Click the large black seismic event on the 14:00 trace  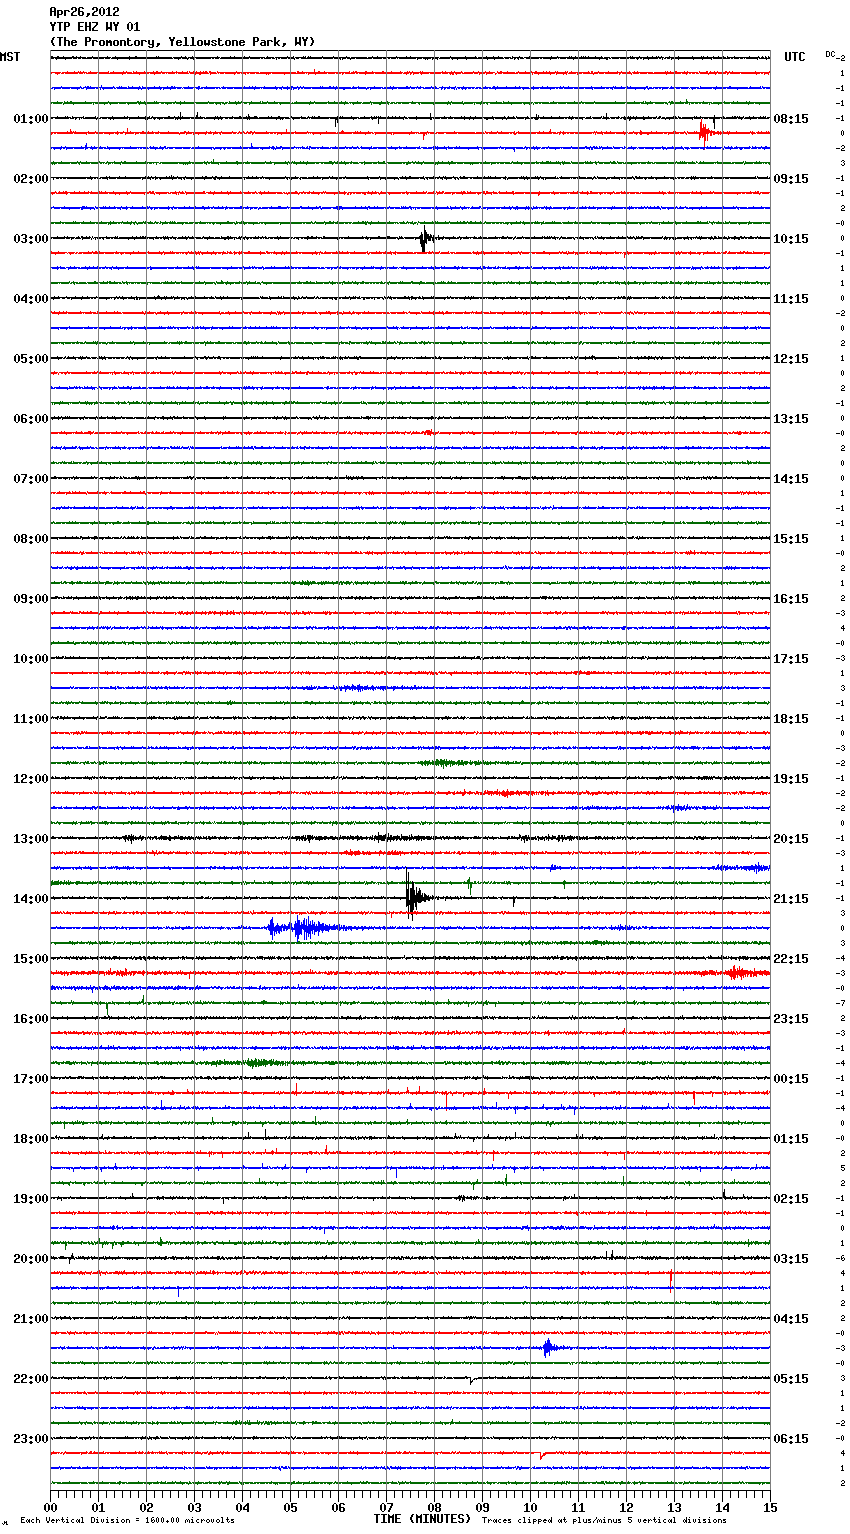coord(416,896)
